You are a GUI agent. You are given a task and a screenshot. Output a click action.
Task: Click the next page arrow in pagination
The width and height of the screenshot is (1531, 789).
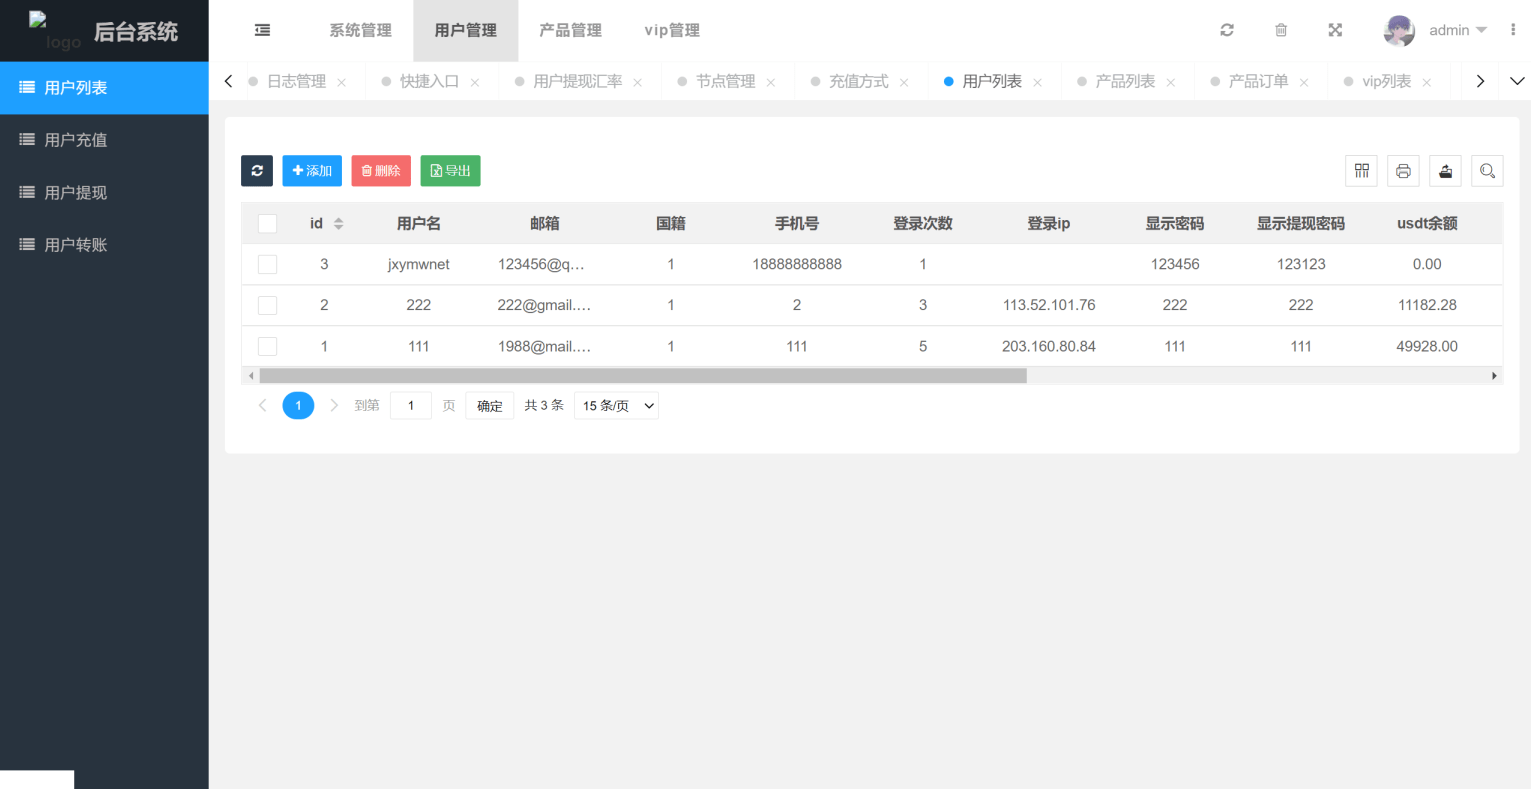pyautogui.click(x=334, y=405)
